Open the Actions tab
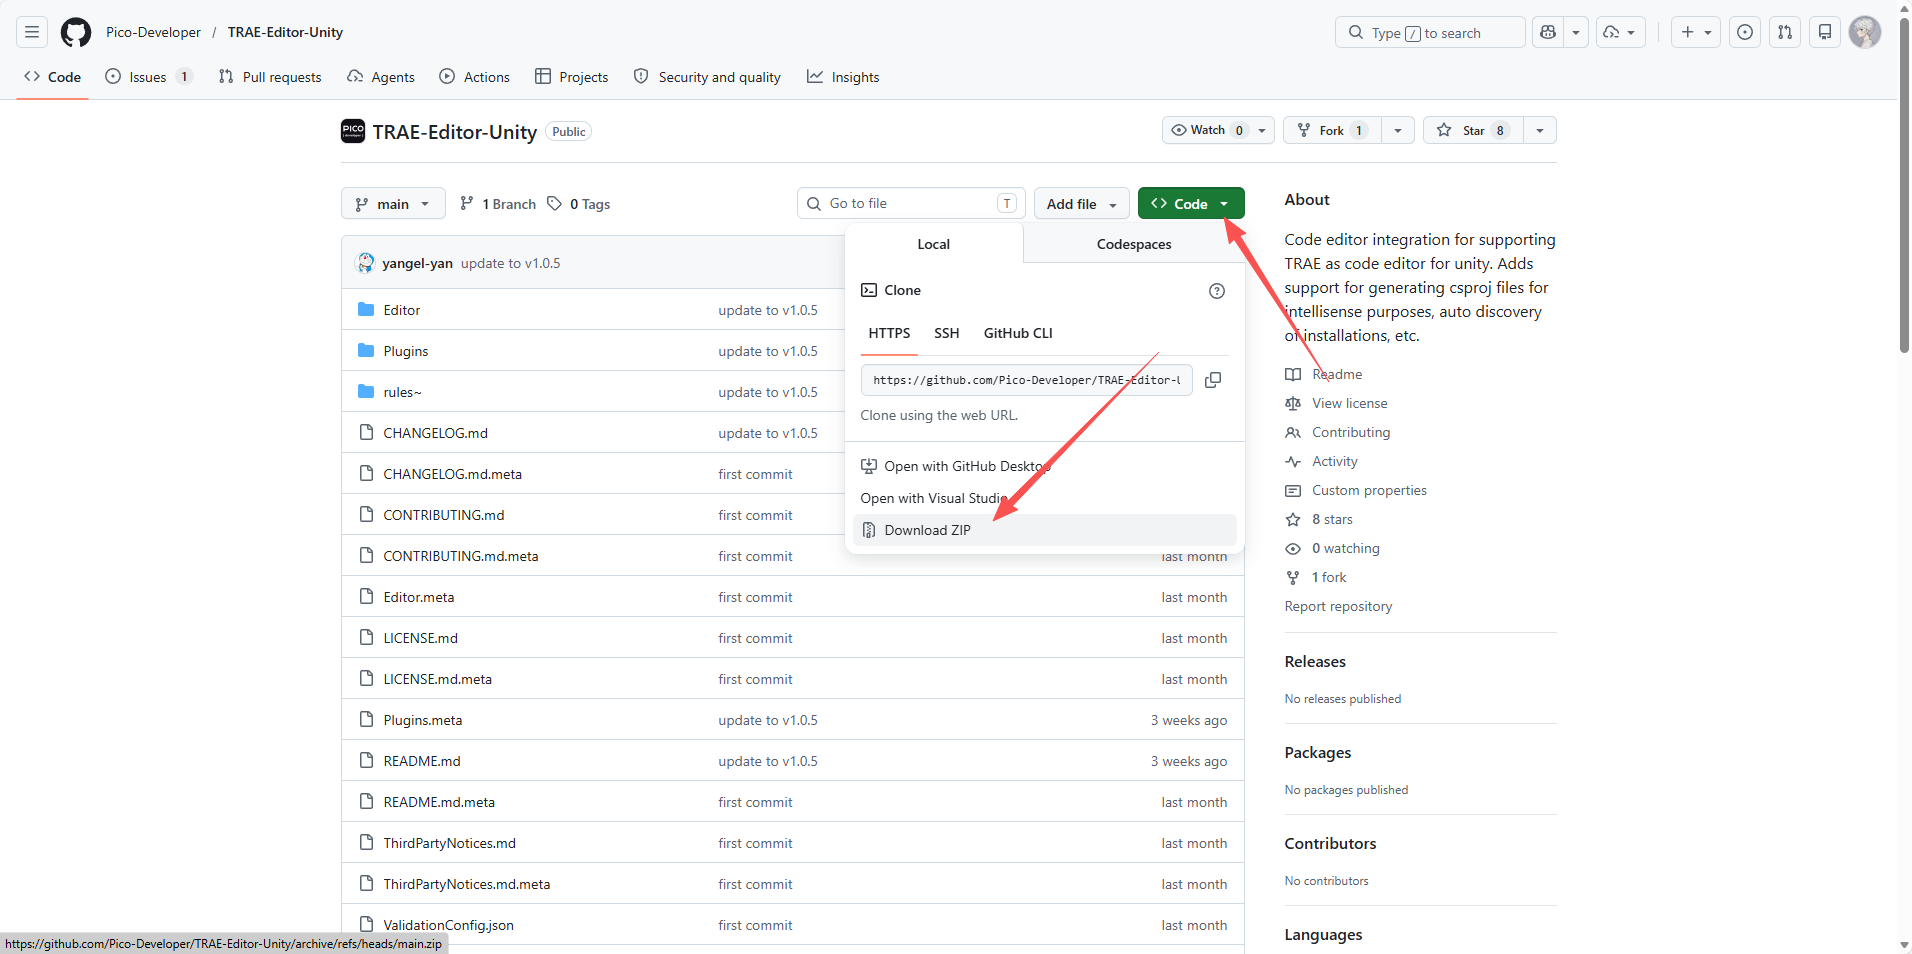Screen dimensions: 1912x954 pyautogui.click(x=475, y=77)
